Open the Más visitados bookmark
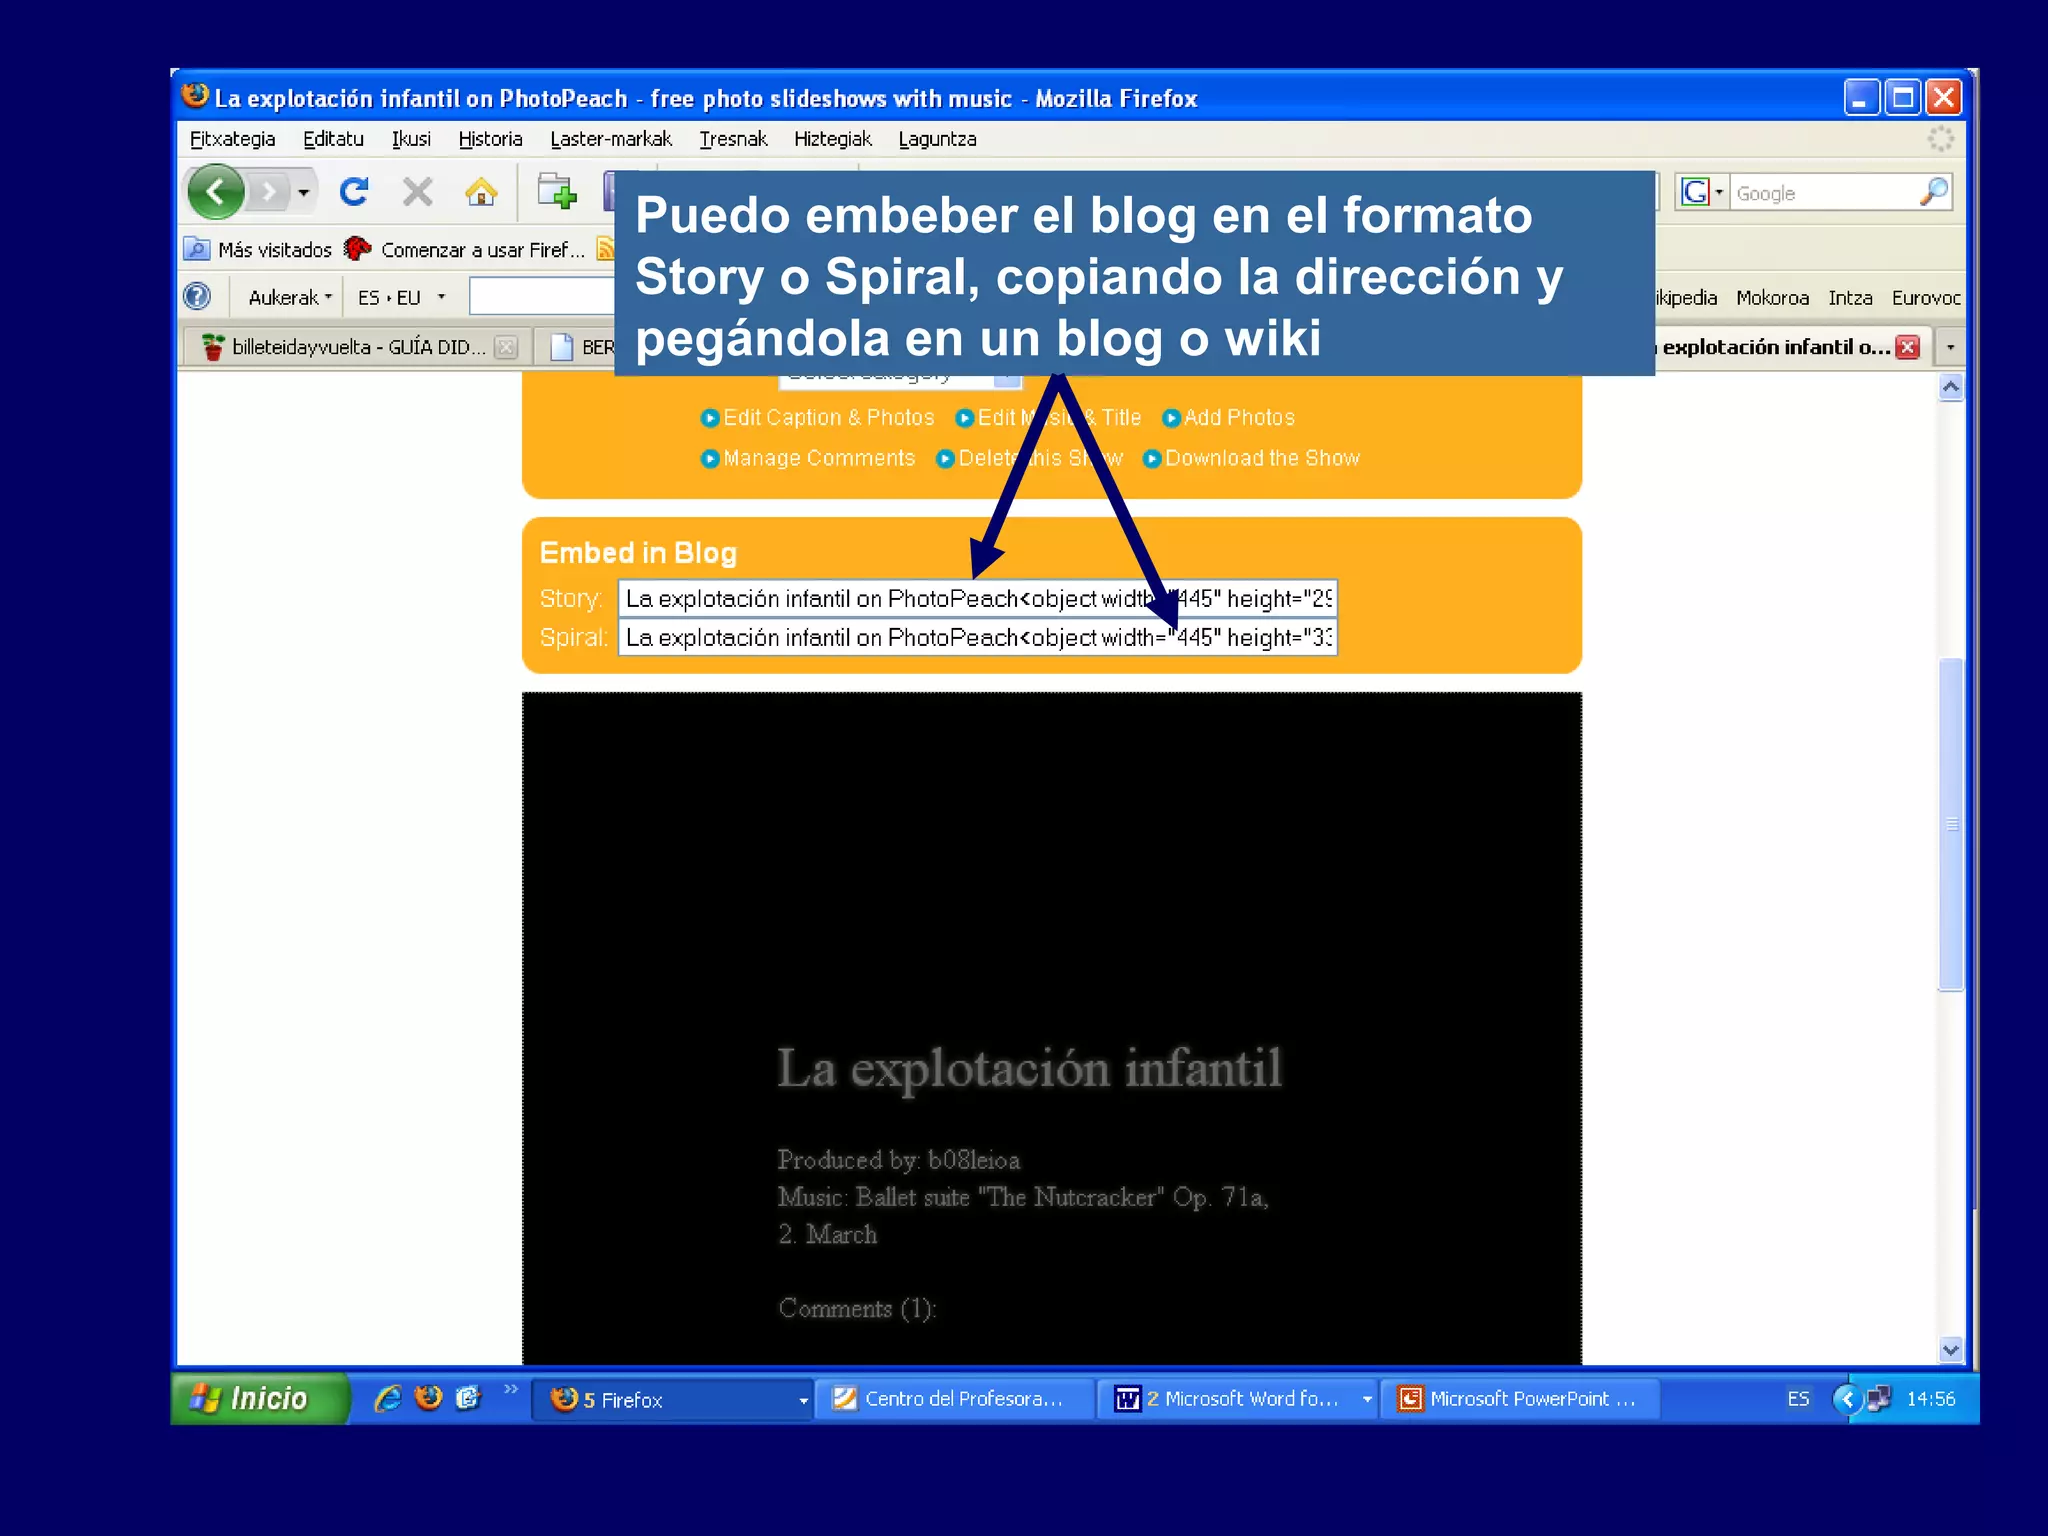This screenshot has height=1536, width=2048. (x=259, y=249)
